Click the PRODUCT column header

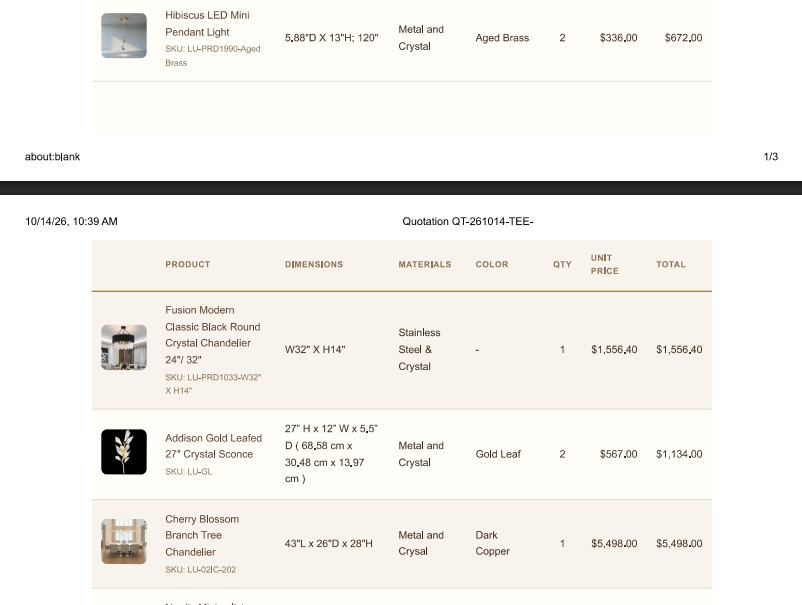coord(188,264)
